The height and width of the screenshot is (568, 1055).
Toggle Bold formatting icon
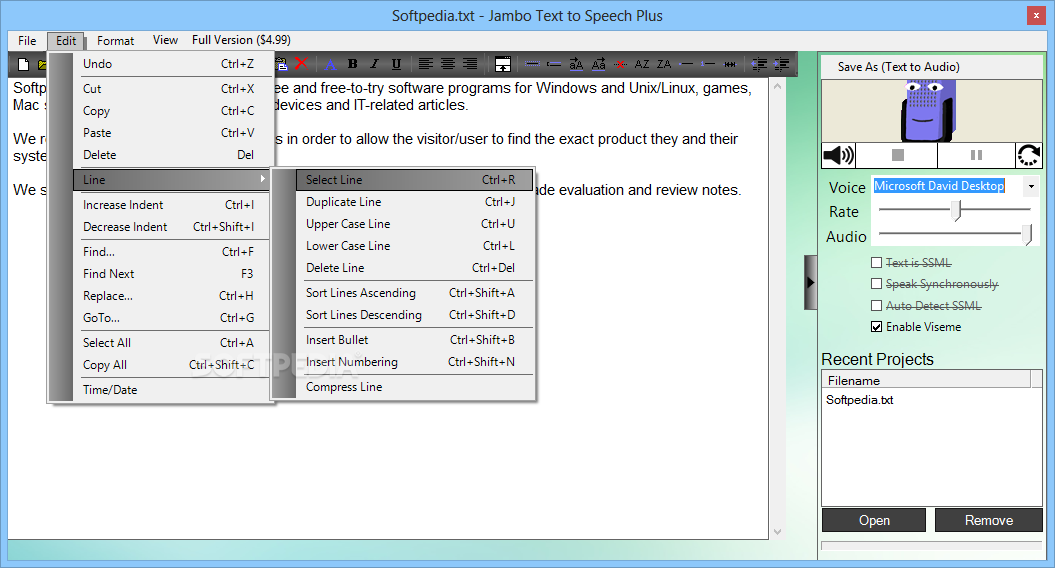pyautogui.click(x=352, y=64)
